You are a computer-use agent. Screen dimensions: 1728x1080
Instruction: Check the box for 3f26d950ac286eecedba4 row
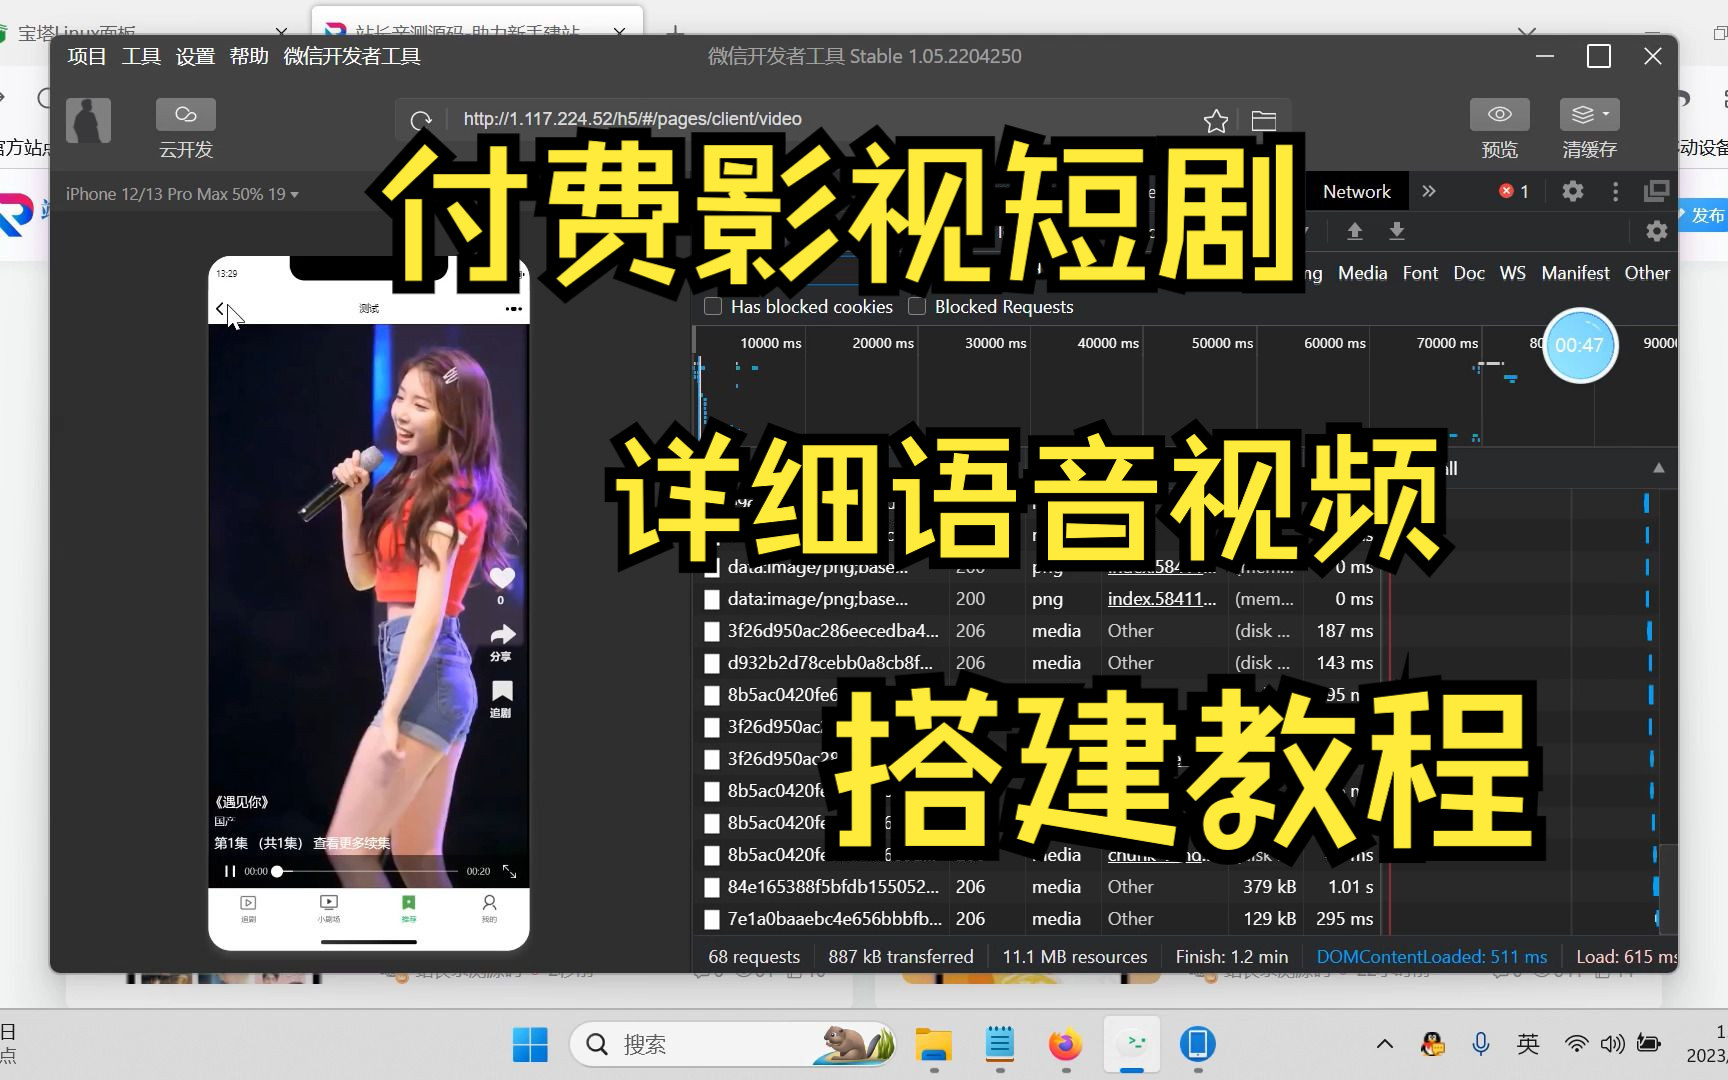(x=712, y=631)
